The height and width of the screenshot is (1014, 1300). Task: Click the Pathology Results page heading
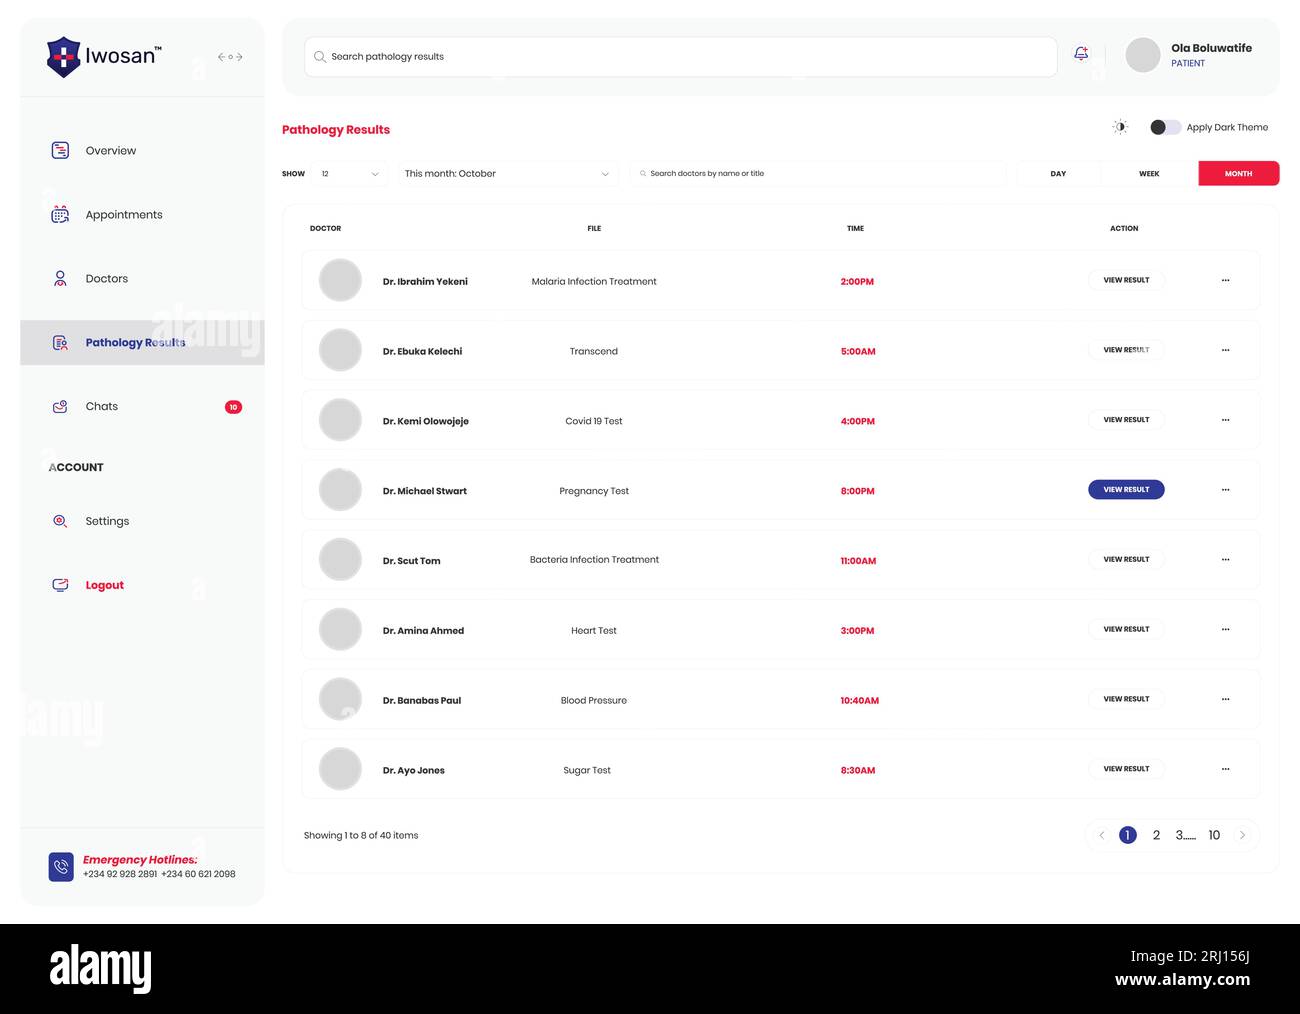[x=336, y=130]
